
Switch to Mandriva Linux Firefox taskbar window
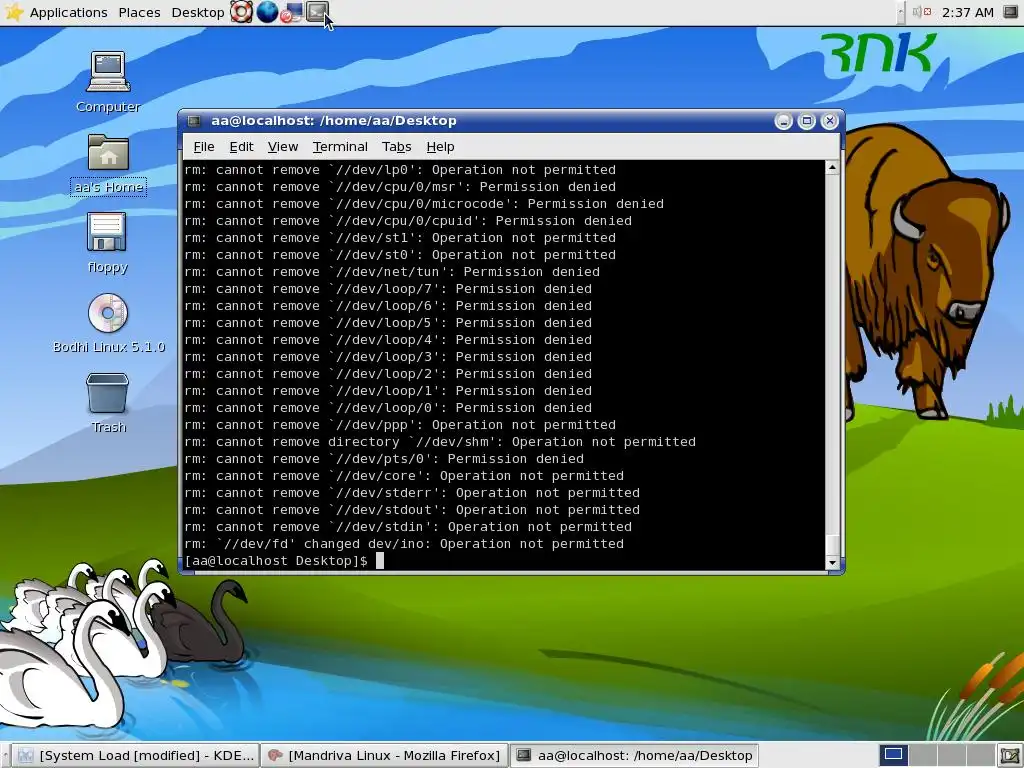pyautogui.click(x=384, y=756)
